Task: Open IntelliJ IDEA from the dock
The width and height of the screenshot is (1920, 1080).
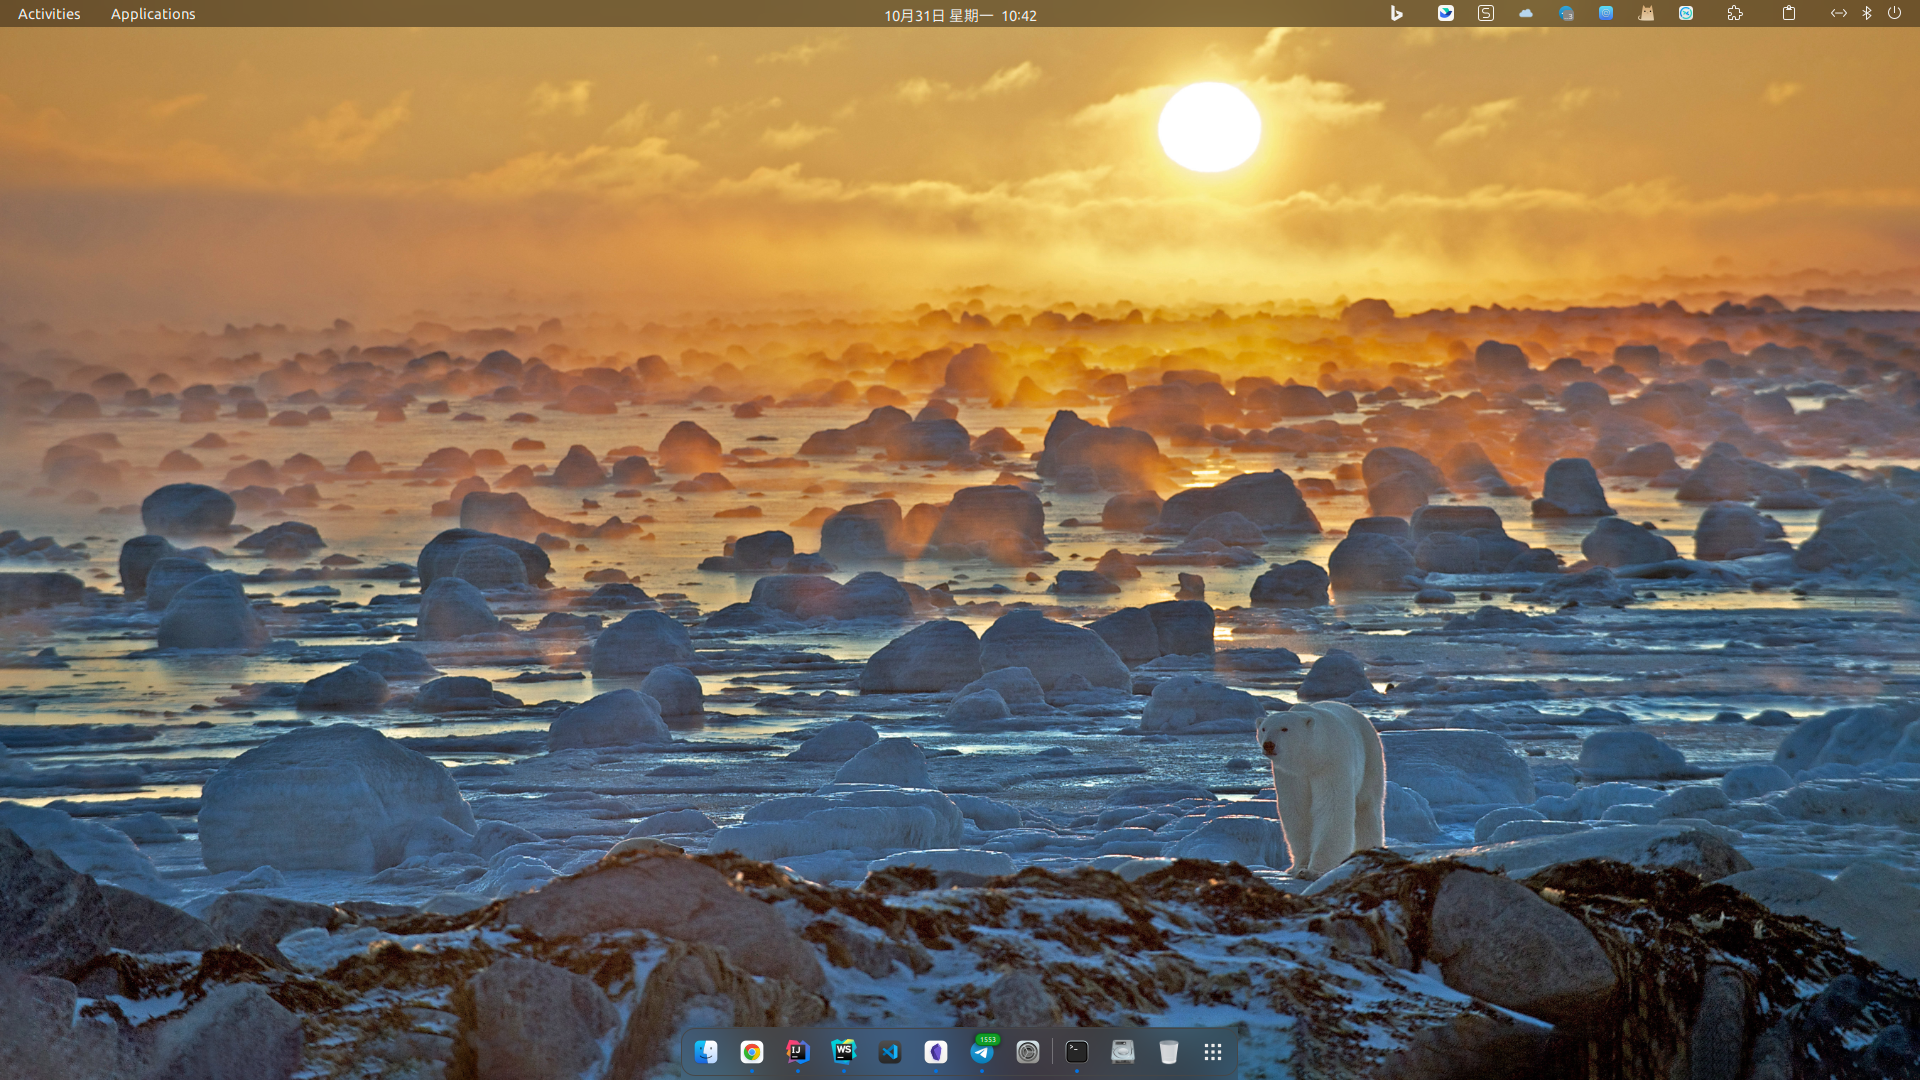Action: (x=798, y=1052)
